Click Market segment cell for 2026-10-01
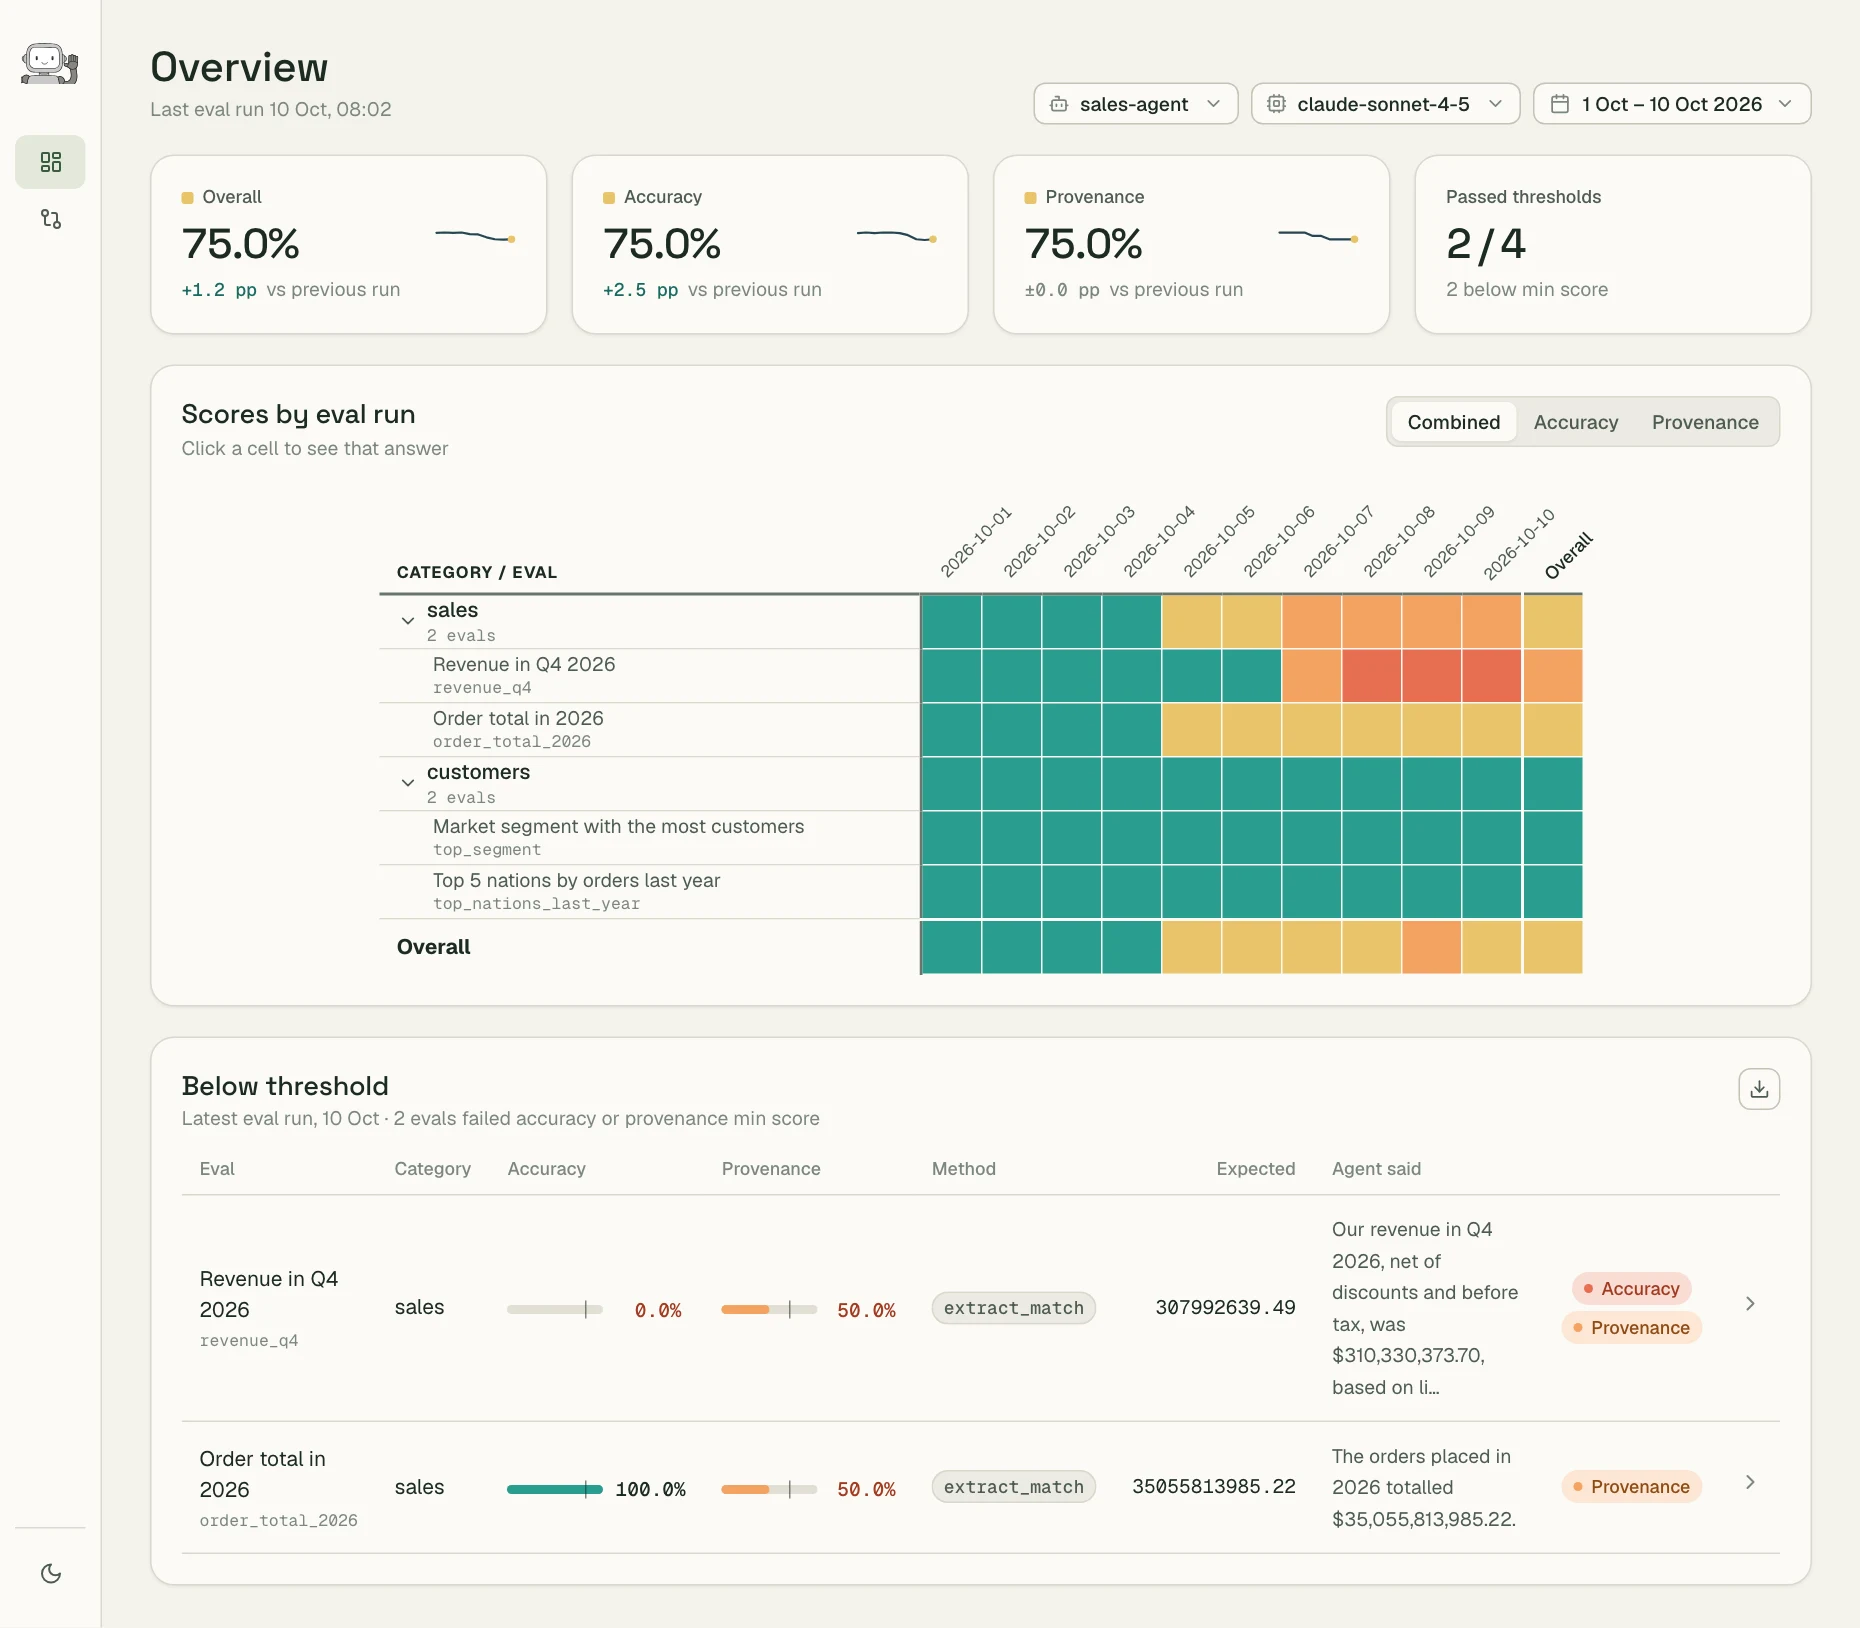The image size is (1860, 1628). 951,838
